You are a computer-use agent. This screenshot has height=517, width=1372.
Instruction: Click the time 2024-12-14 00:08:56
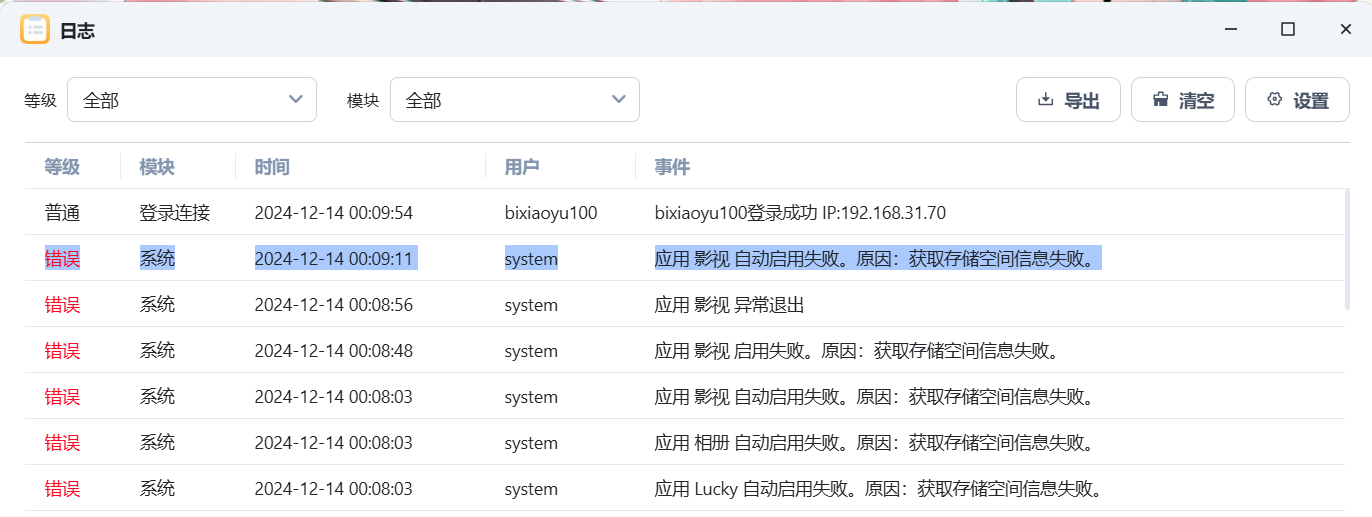[334, 305]
